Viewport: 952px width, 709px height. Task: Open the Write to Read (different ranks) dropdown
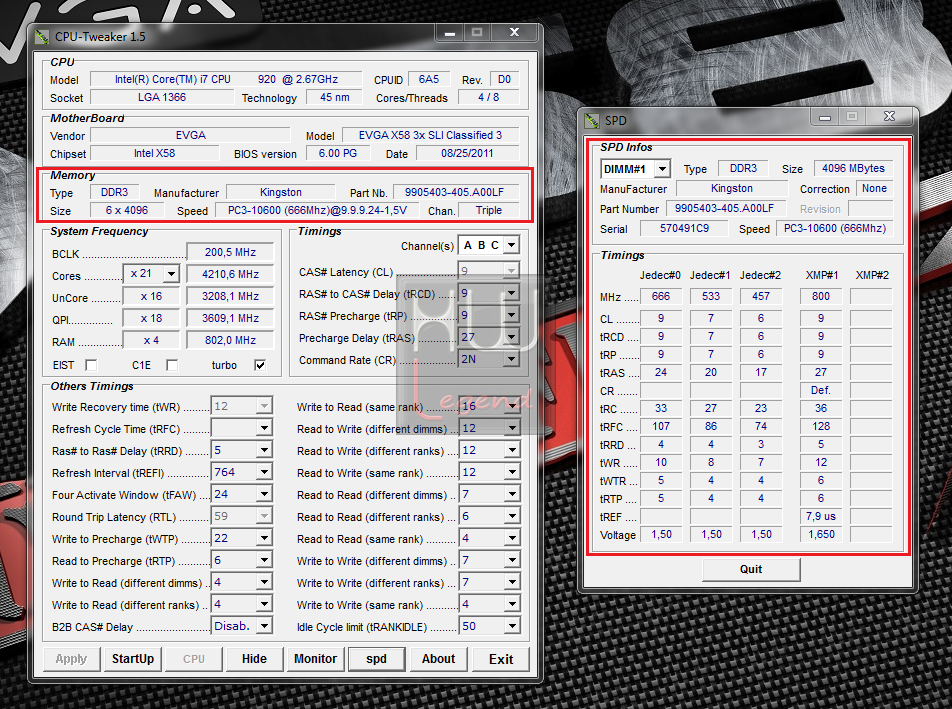(x=264, y=605)
